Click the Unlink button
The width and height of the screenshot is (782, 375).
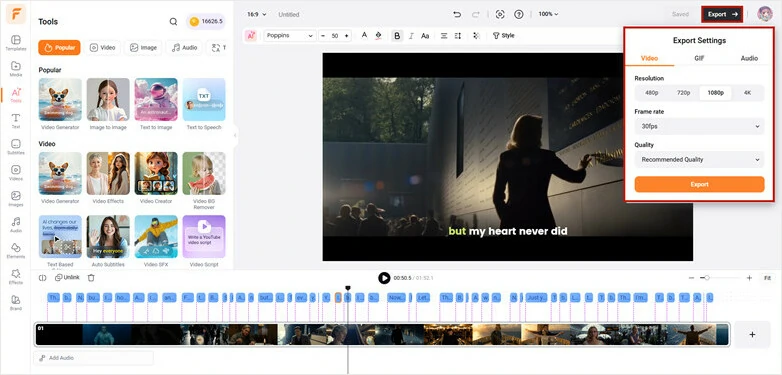pyautogui.click(x=67, y=278)
